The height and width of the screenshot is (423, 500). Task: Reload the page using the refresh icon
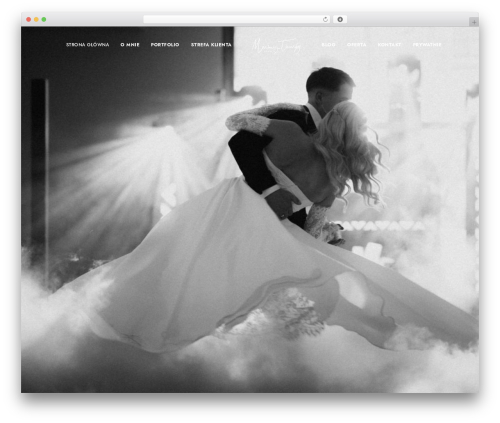click(325, 20)
